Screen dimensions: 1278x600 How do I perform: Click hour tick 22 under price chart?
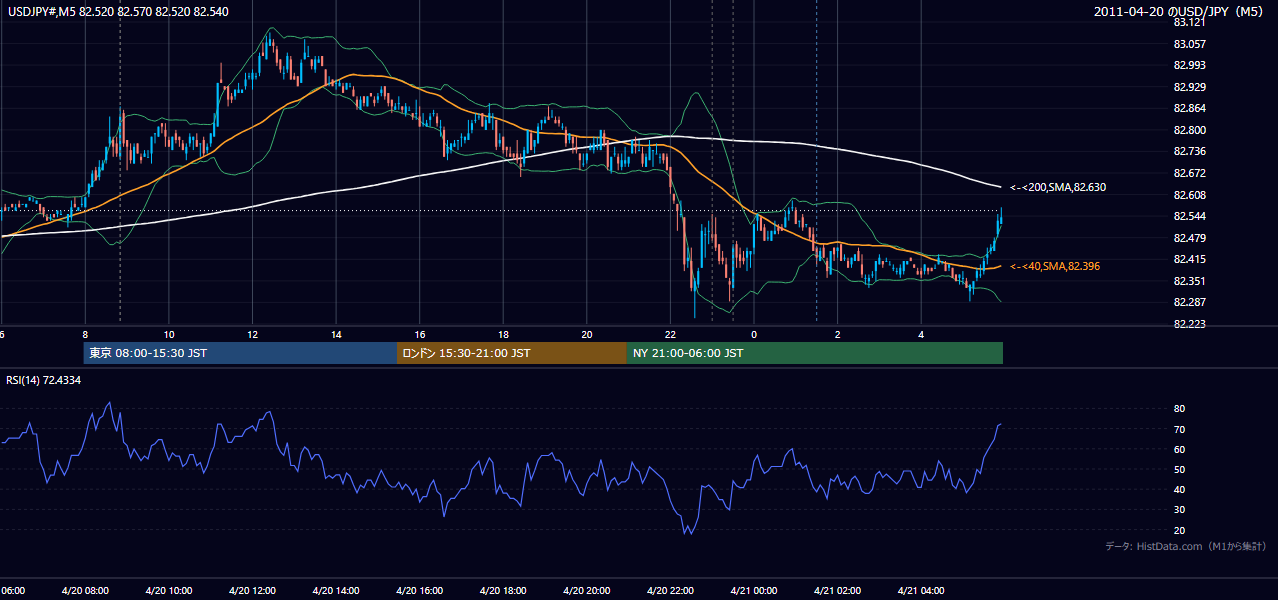pyautogui.click(x=670, y=334)
